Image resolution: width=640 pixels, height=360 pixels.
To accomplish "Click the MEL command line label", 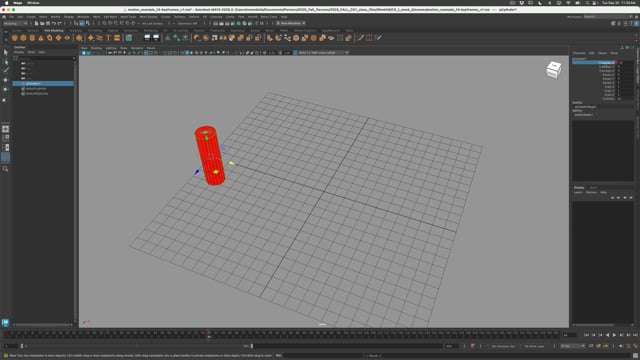I will 279,356.
